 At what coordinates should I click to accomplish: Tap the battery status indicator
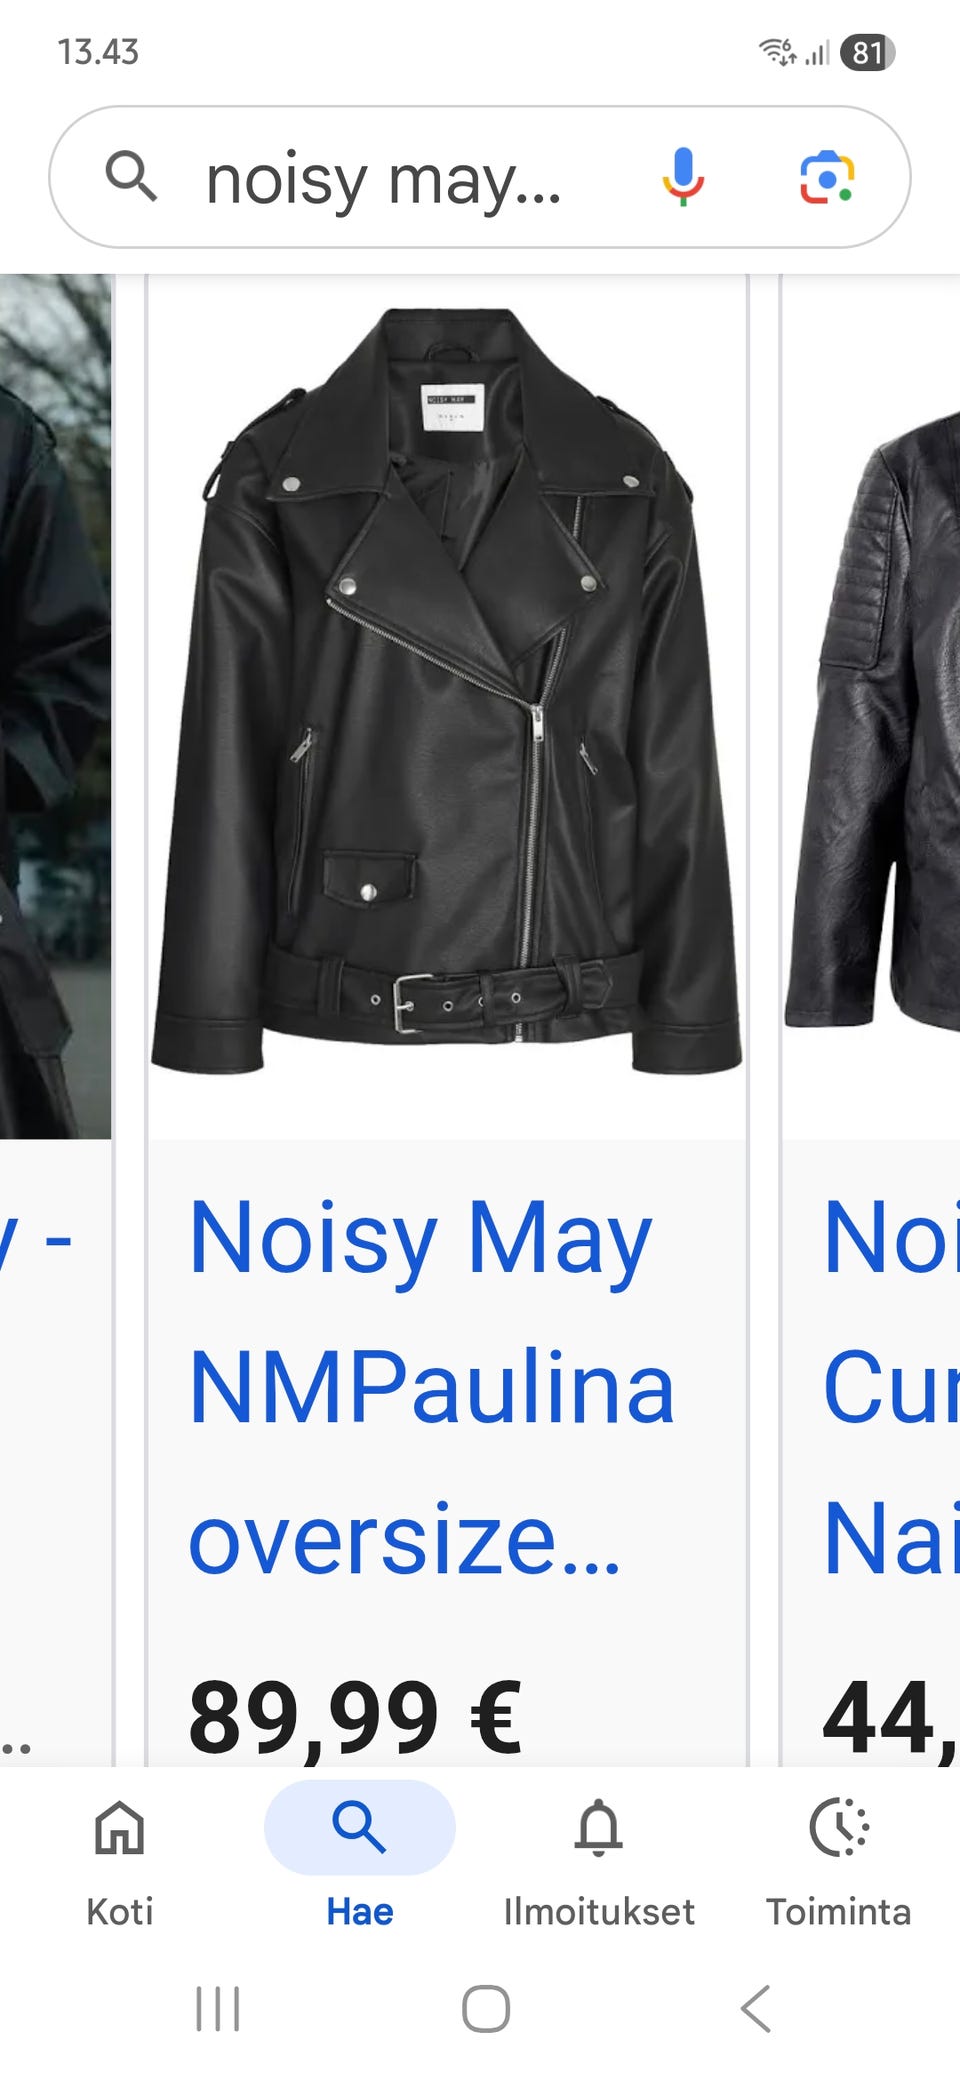[867, 52]
